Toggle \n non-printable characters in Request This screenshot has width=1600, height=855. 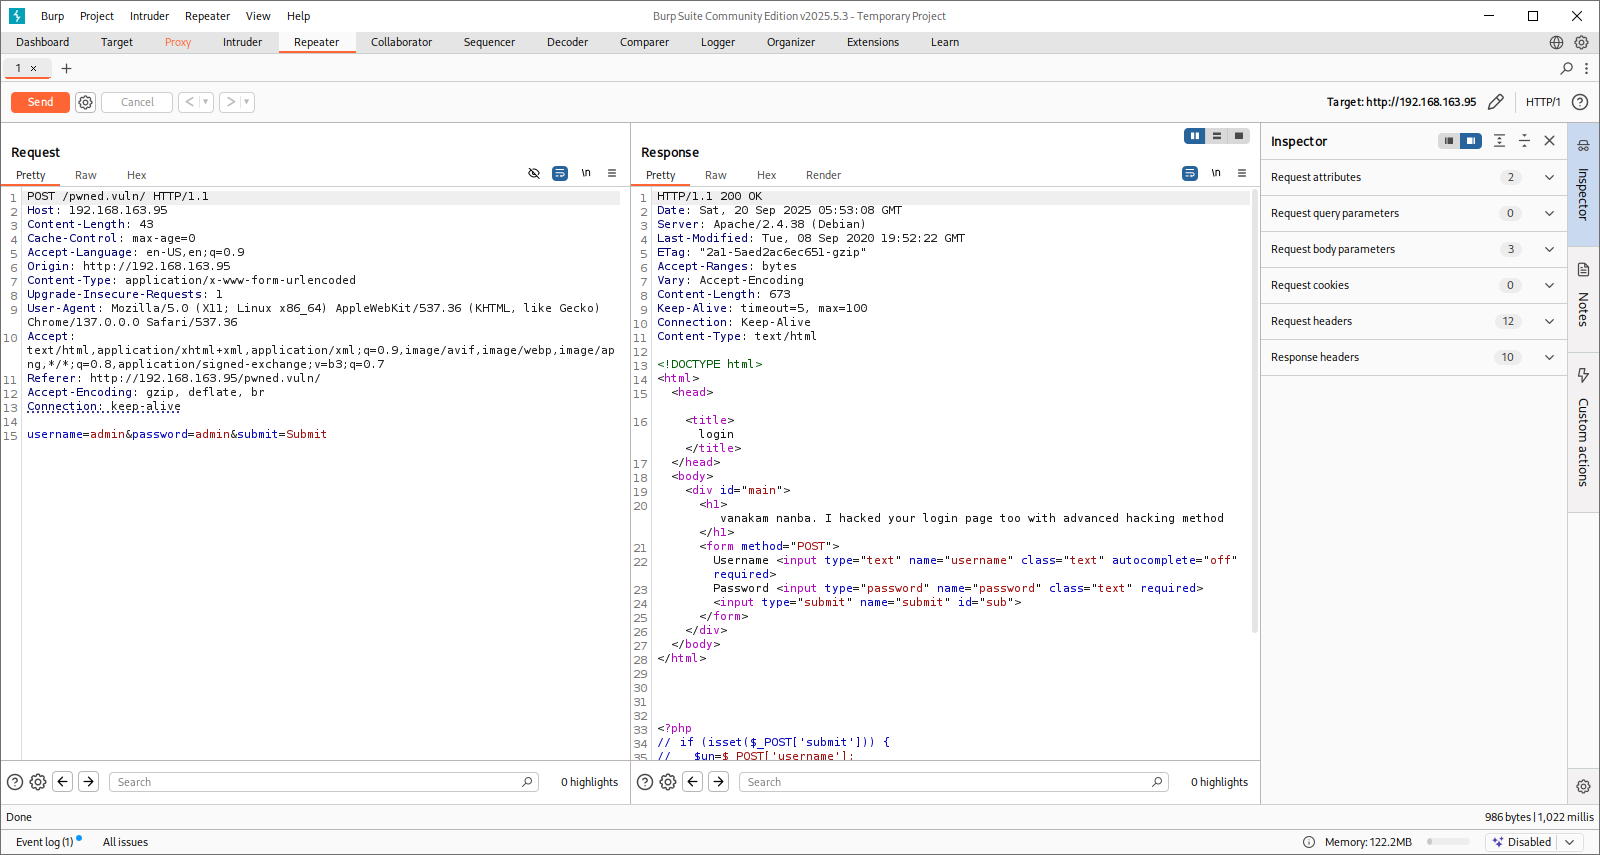click(586, 173)
